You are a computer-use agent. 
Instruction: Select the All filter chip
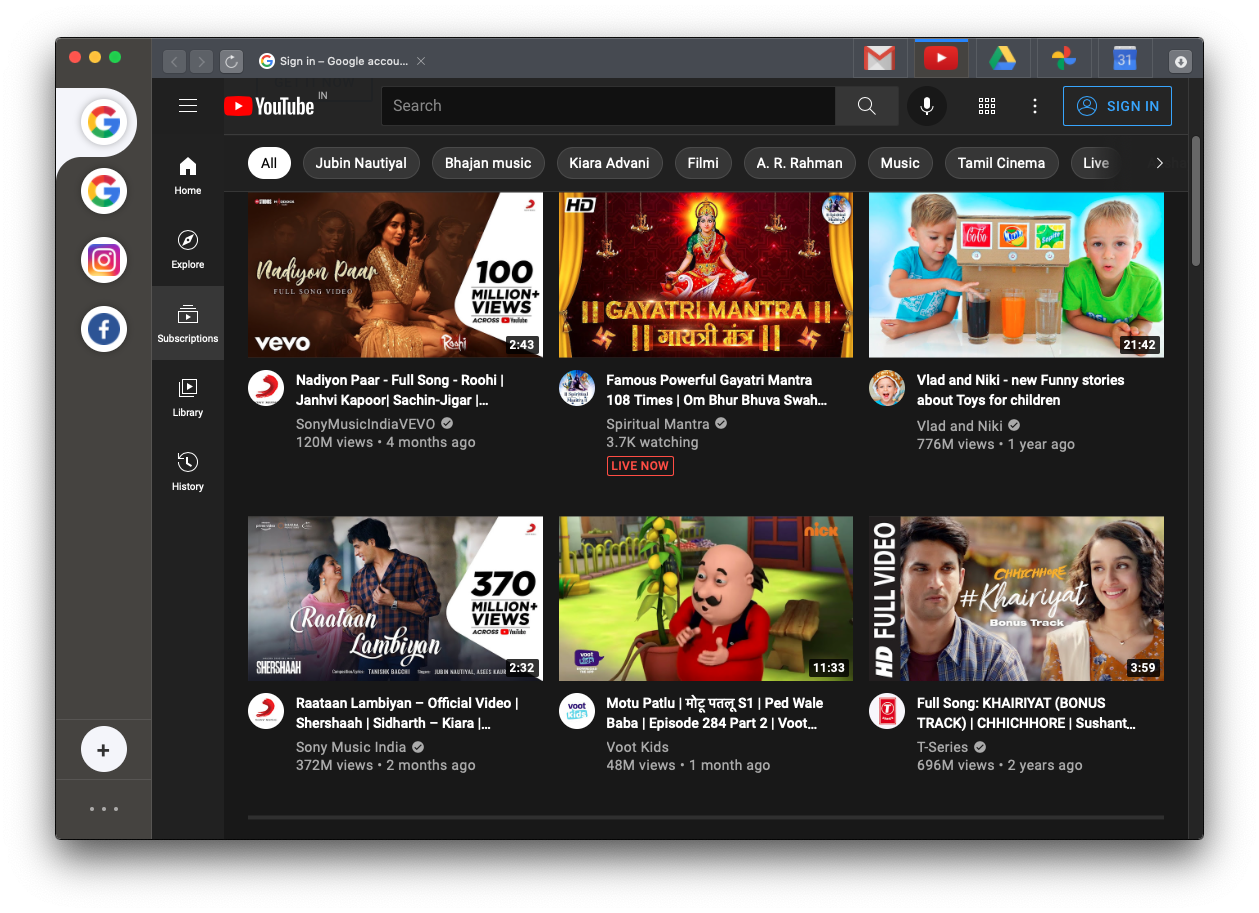click(269, 163)
